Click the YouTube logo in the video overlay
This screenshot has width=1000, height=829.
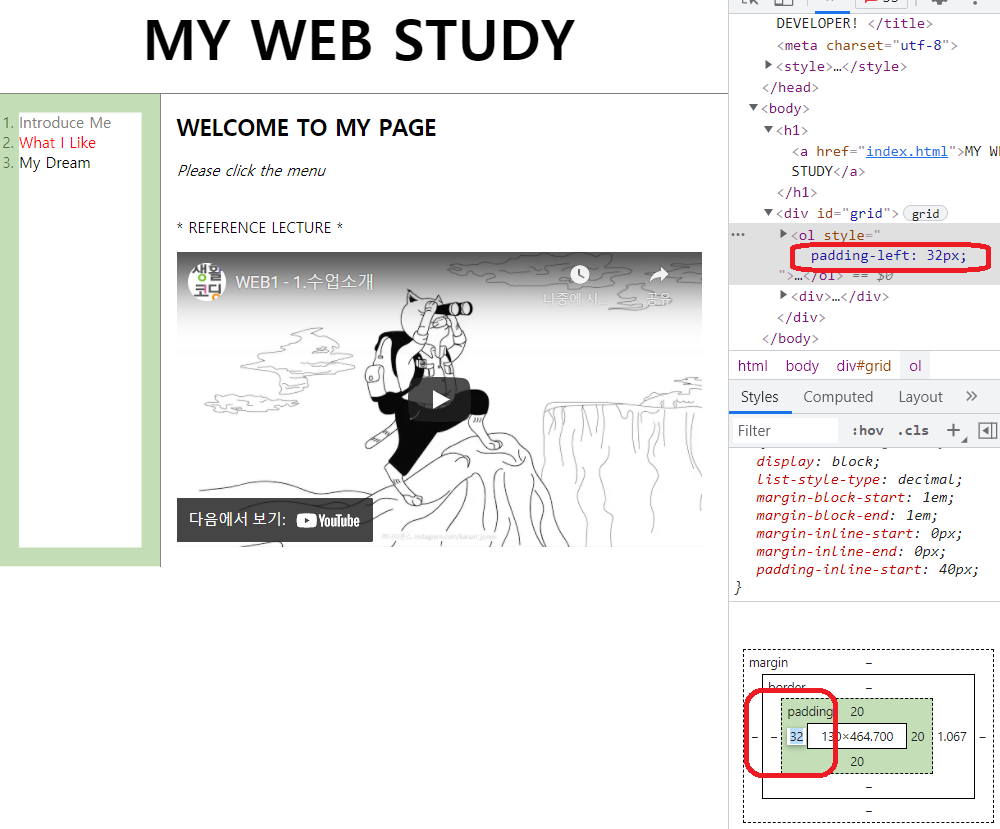(328, 520)
